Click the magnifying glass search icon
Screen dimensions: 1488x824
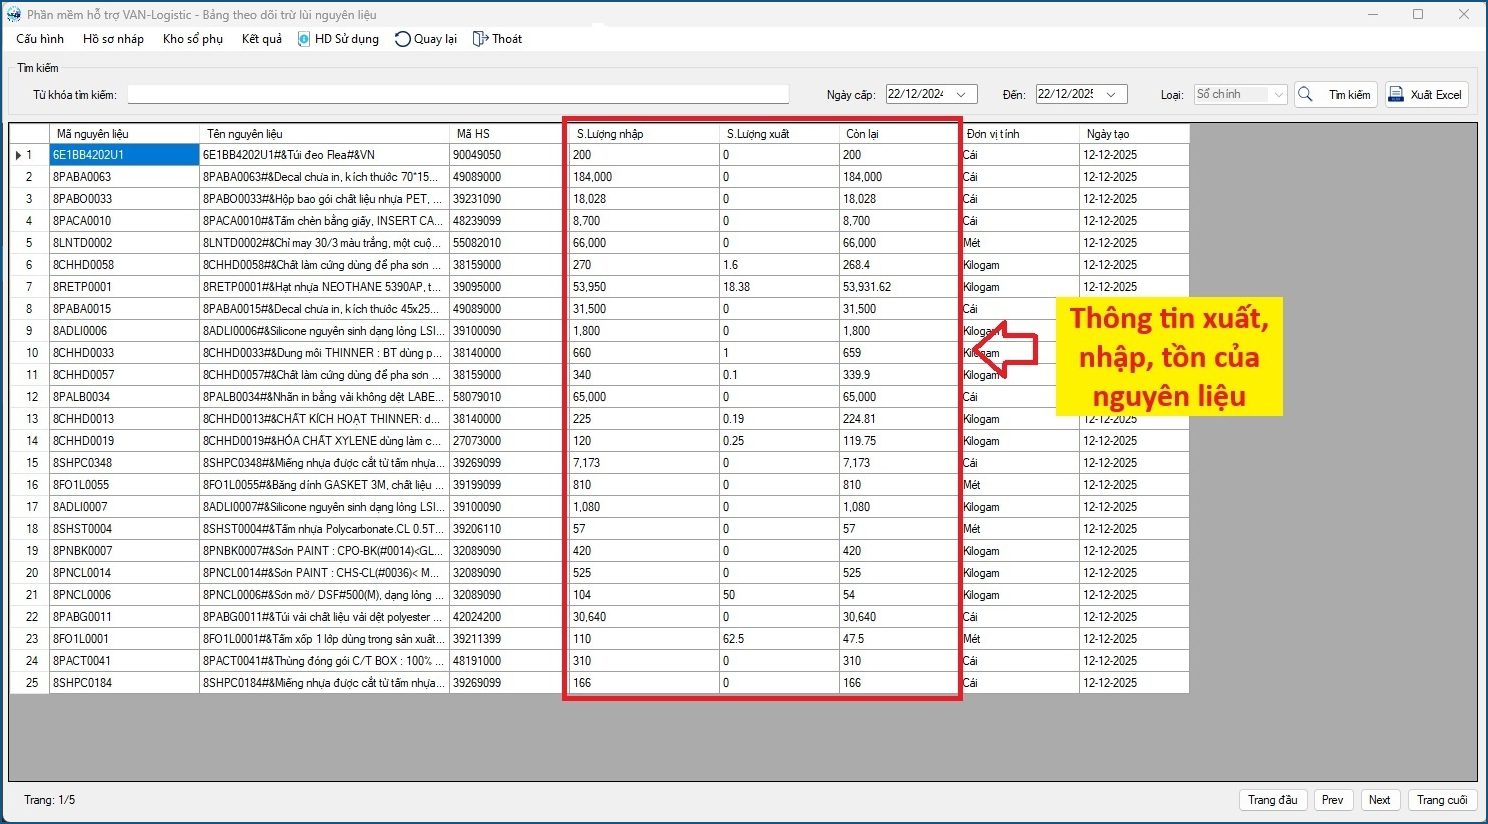click(x=1305, y=95)
